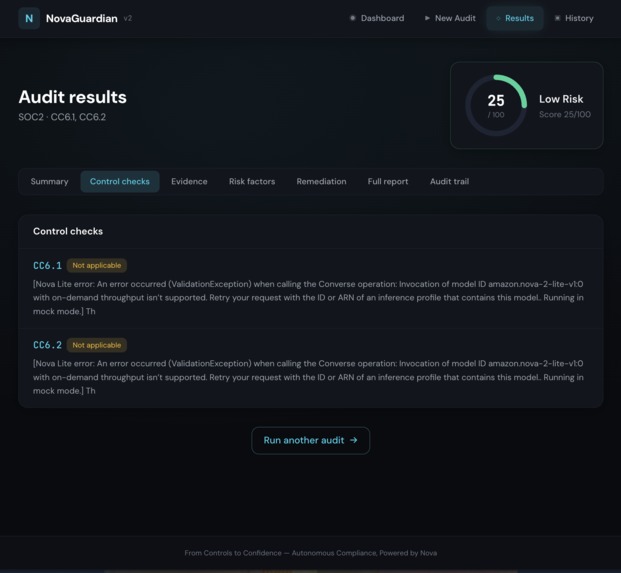Click the History square icon
This screenshot has width=621, height=573.
(x=557, y=18)
